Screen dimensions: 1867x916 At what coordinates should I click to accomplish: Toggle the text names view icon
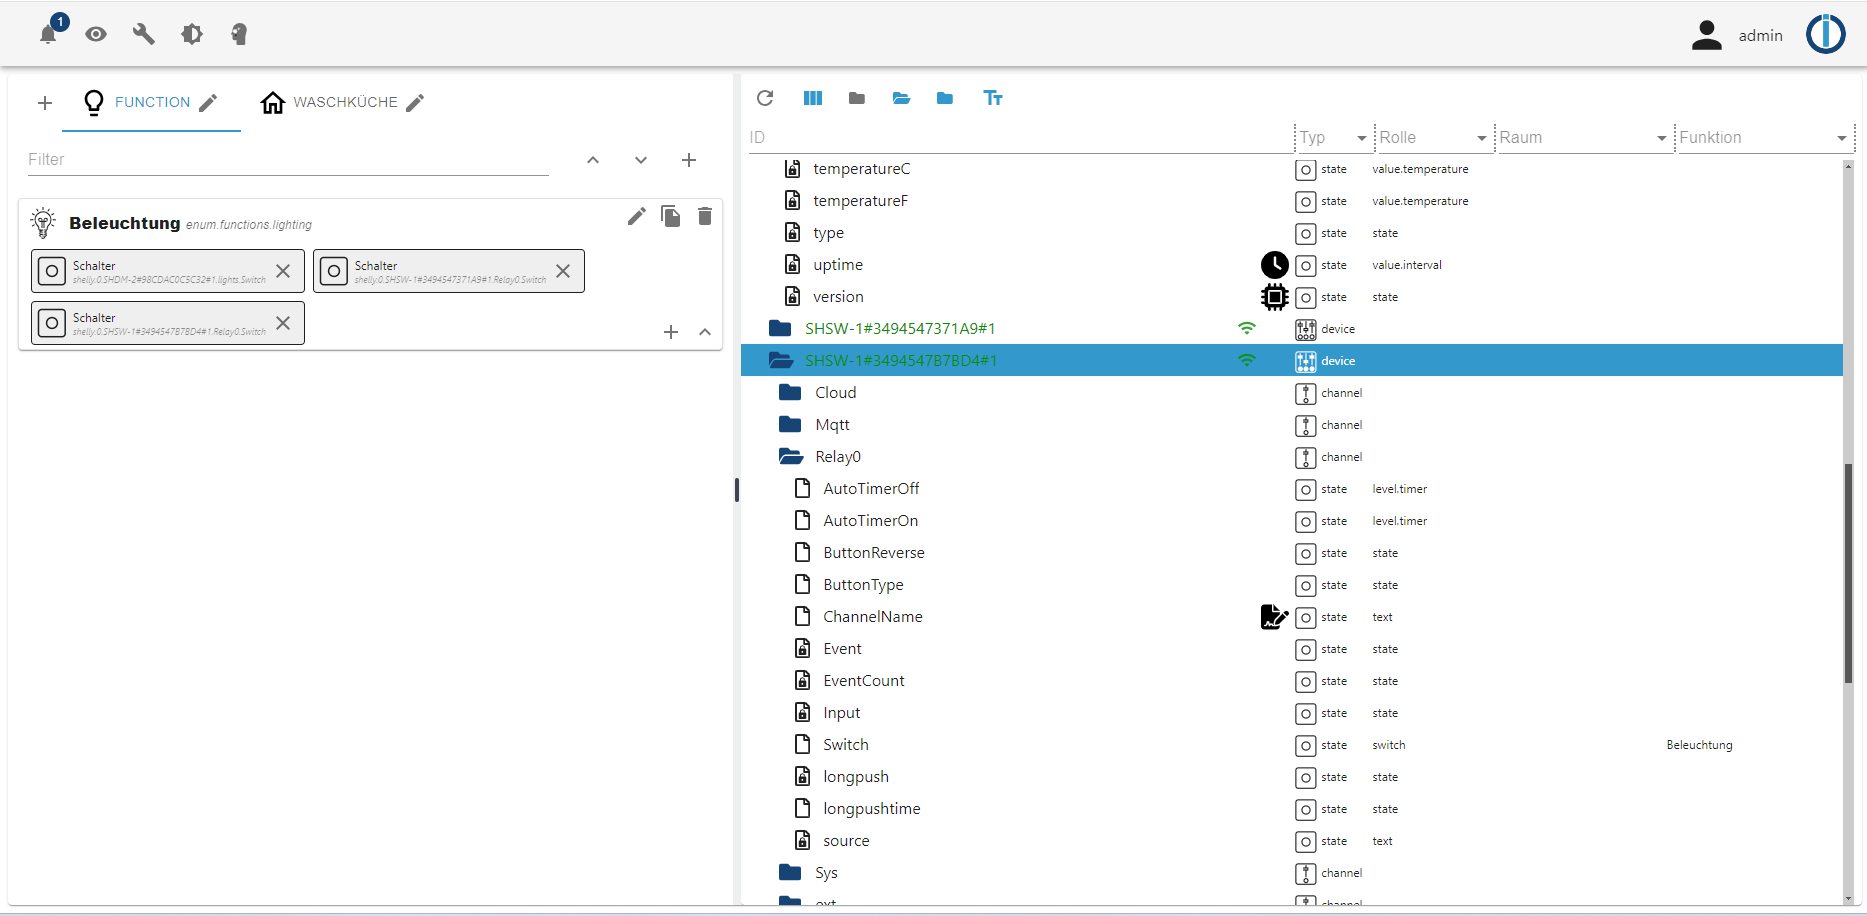[993, 98]
